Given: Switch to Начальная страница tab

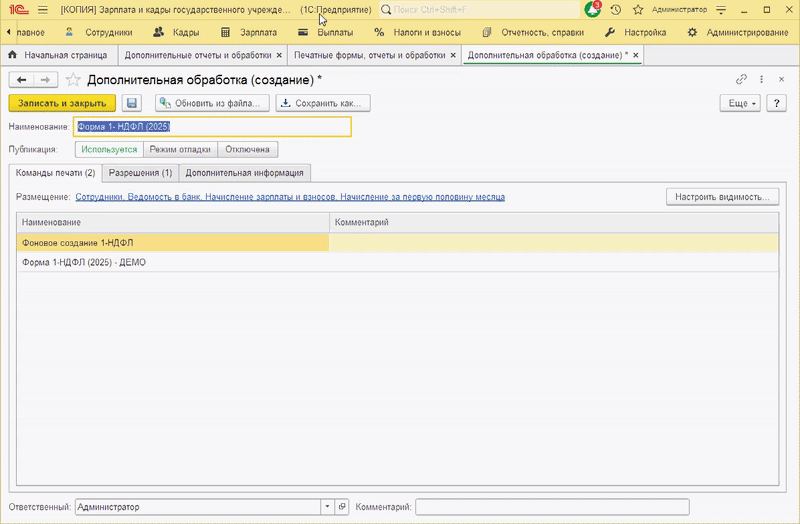Looking at the screenshot, I should pyautogui.click(x=60, y=55).
